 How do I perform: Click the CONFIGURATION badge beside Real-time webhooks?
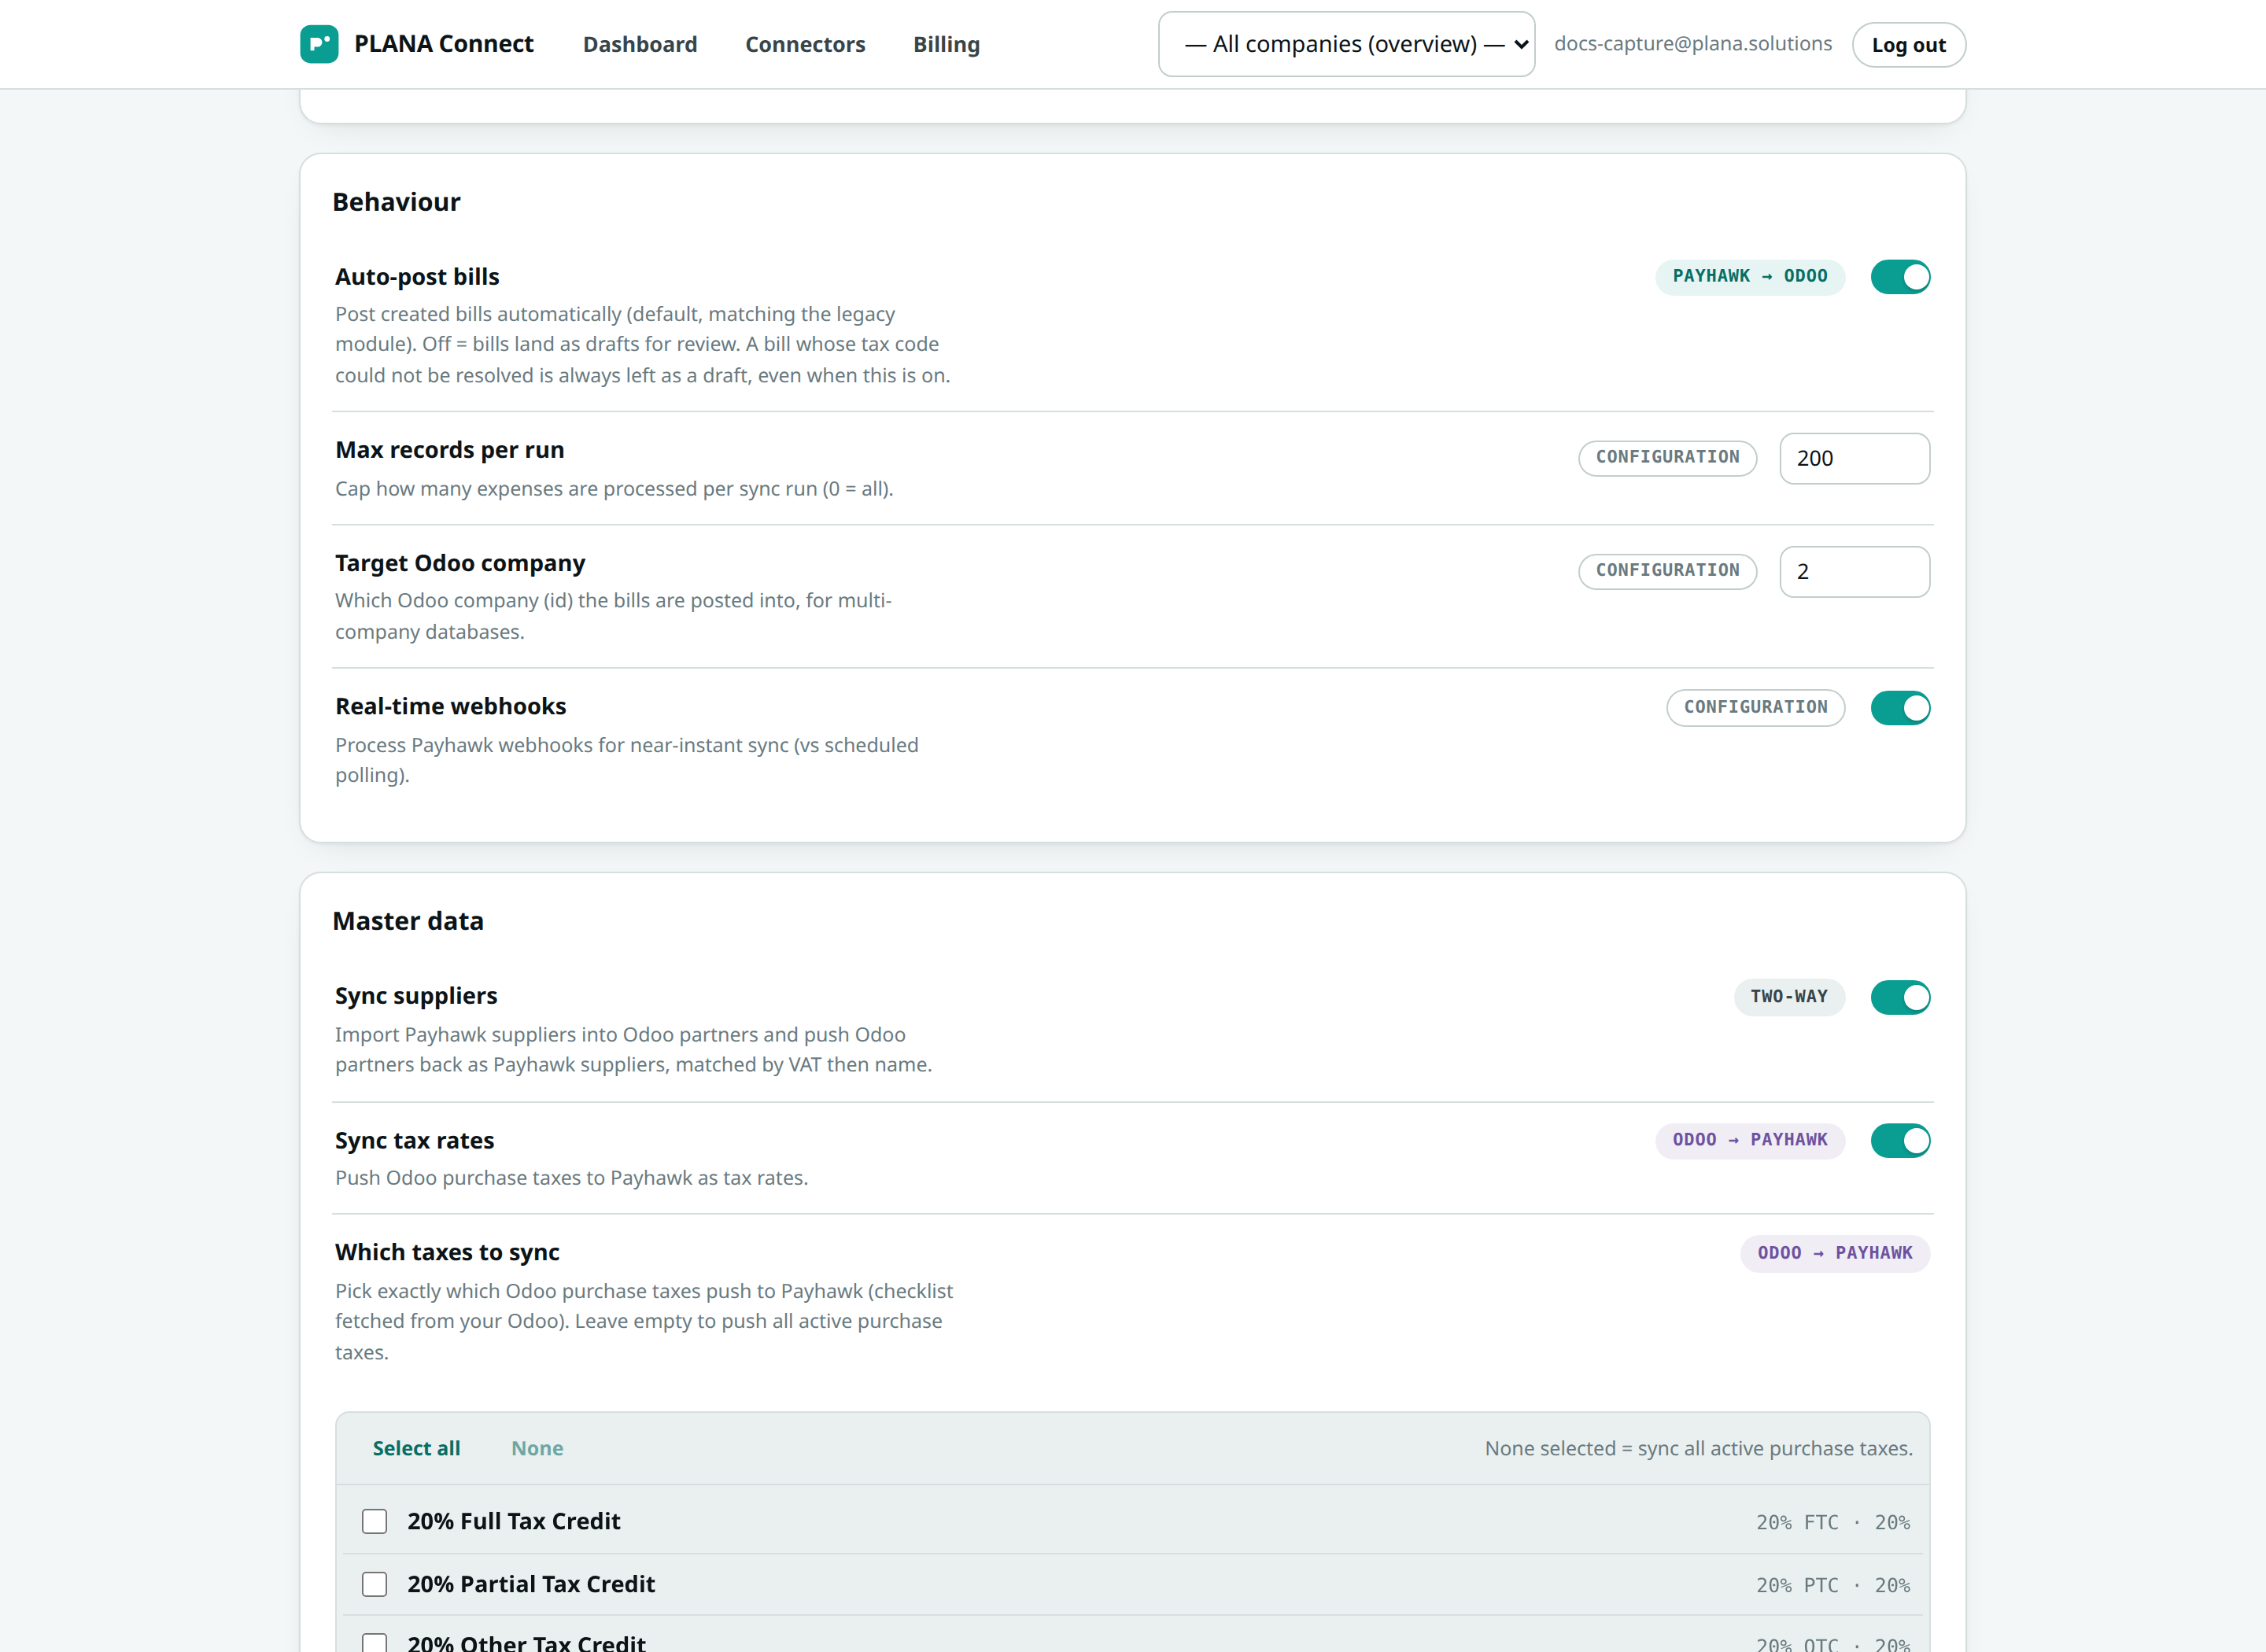[x=1755, y=707]
